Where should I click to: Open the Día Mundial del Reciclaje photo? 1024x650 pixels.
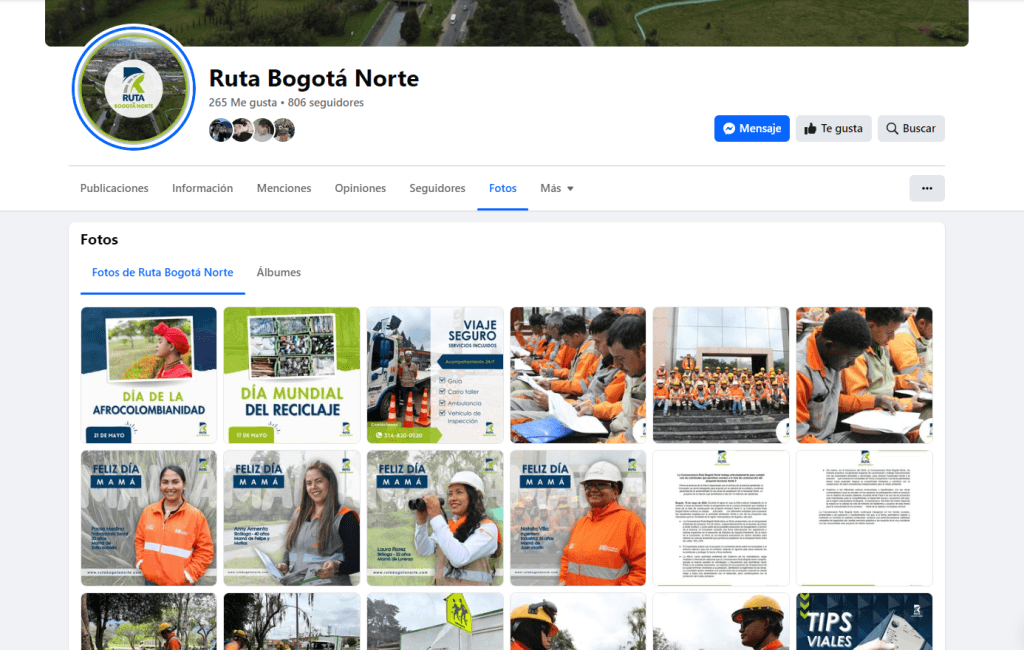[x=292, y=375]
